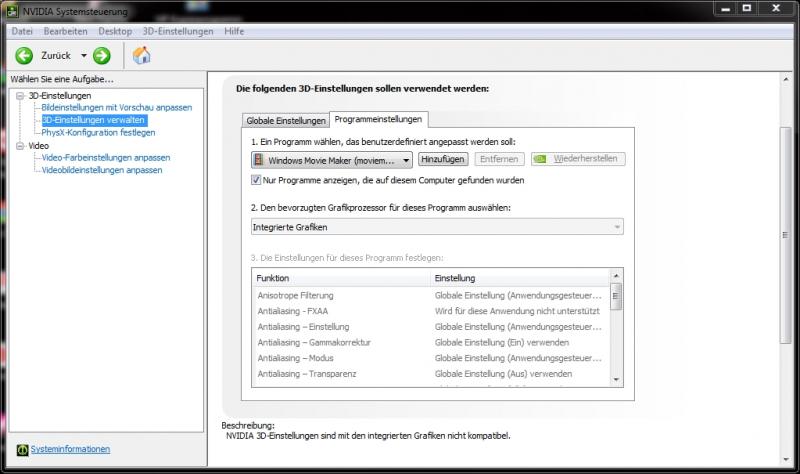Click the green Forward arrow icon
This screenshot has width=800, height=474.
tap(102, 56)
